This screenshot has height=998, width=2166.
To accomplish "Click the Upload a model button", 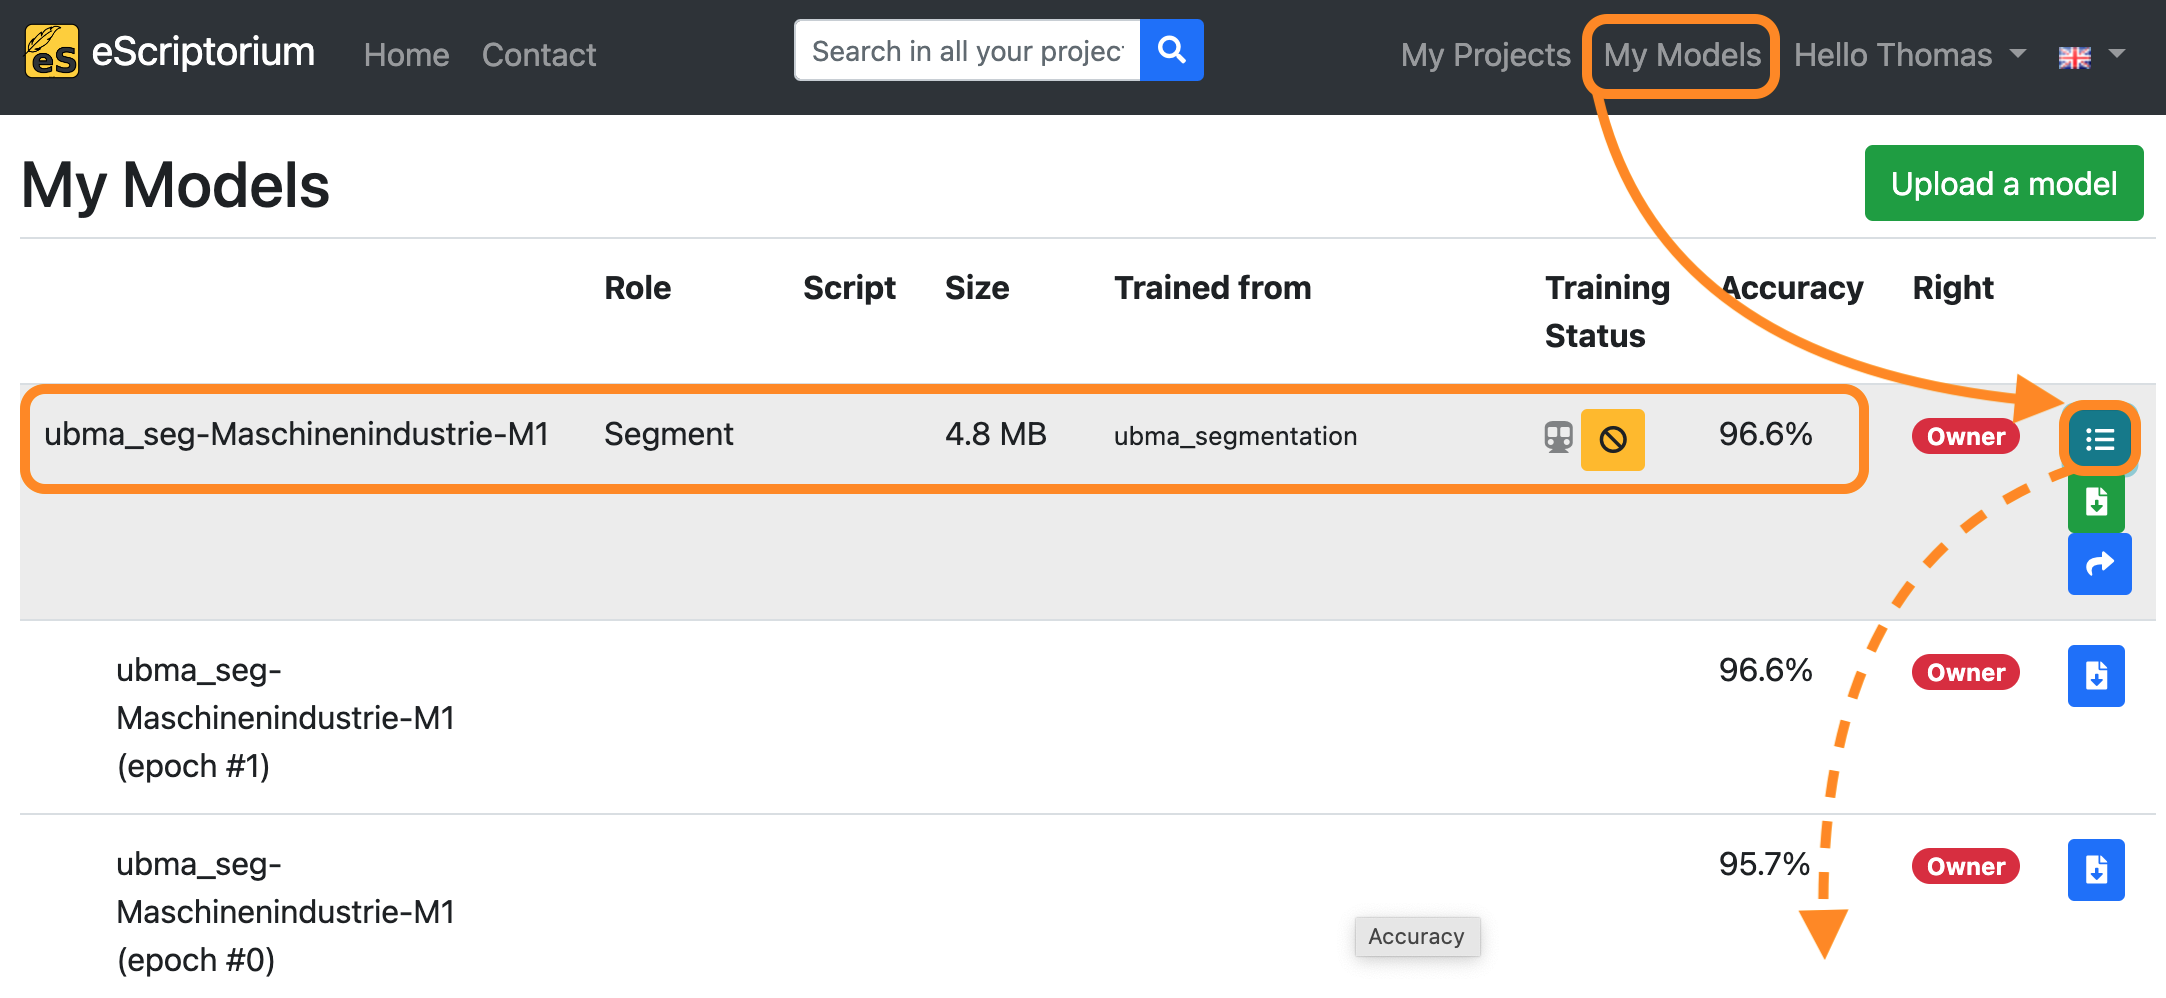I will coord(2004,183).
